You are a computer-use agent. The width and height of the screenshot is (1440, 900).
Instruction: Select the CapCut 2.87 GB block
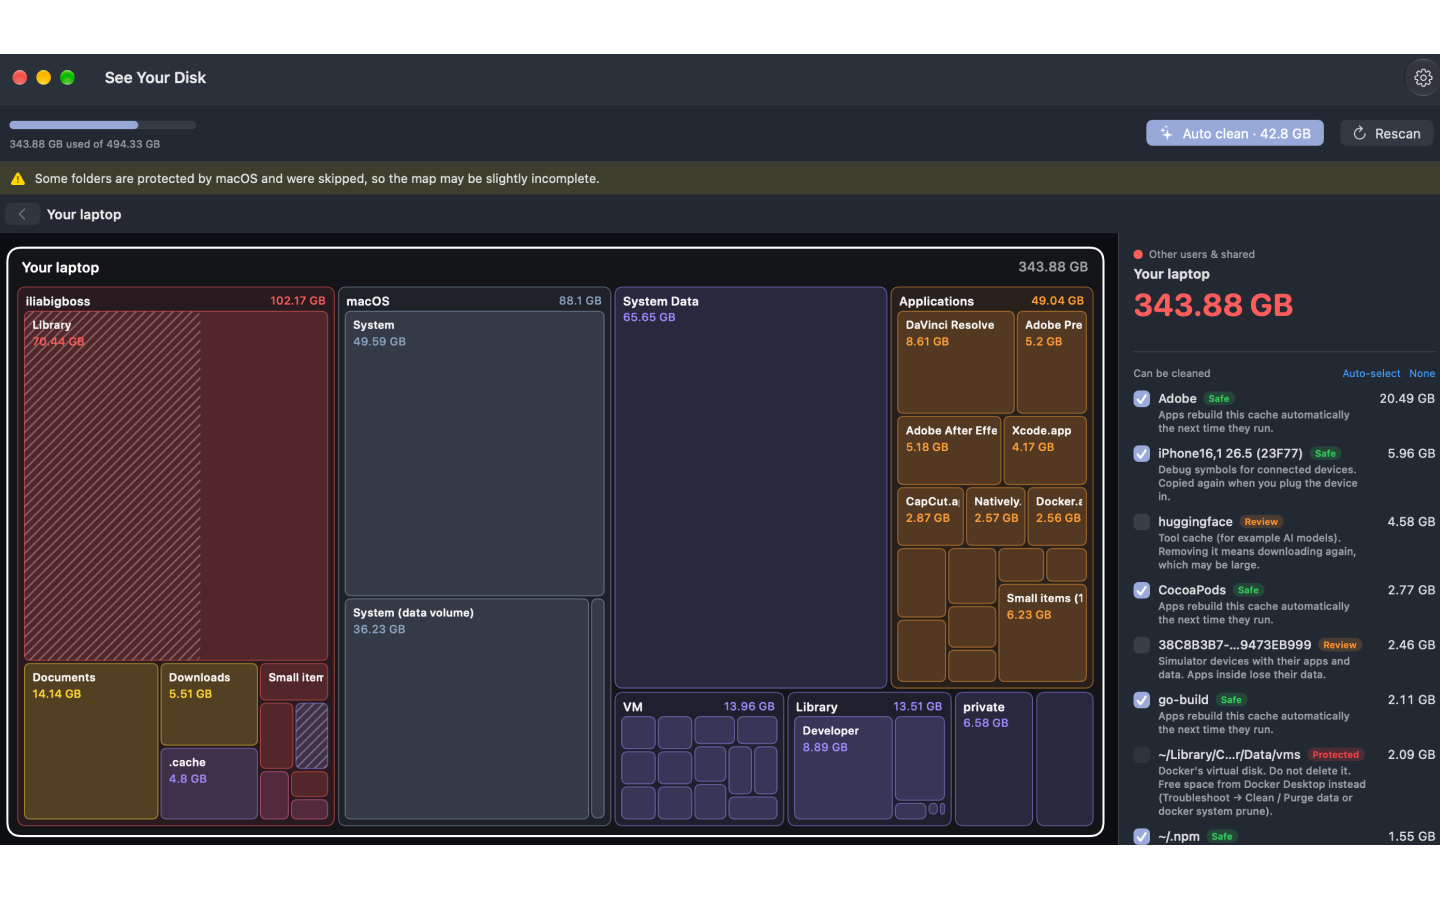[x=930, y=516]
